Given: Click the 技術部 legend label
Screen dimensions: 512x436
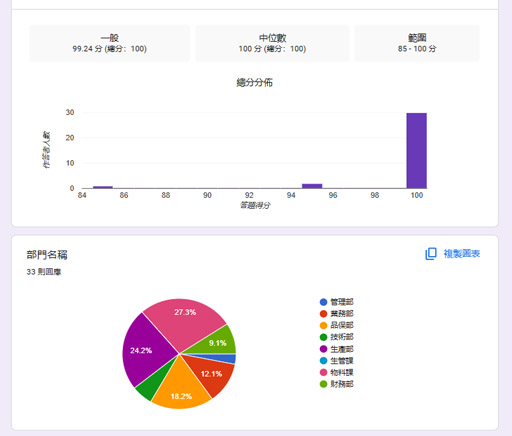Looking at the screenshot, I should 342,337.
